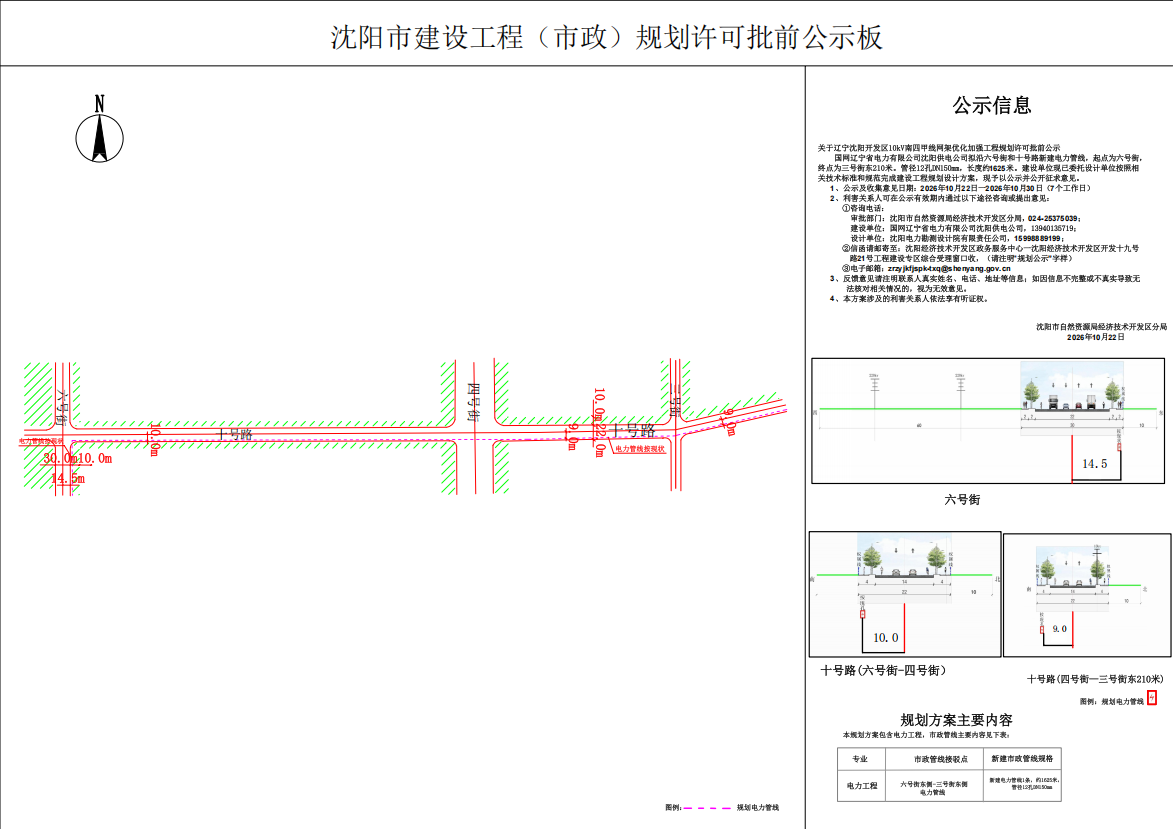
Task: Open the 十号路(六号街-四号街) cross-section diagram
Action: pos(905,594)
